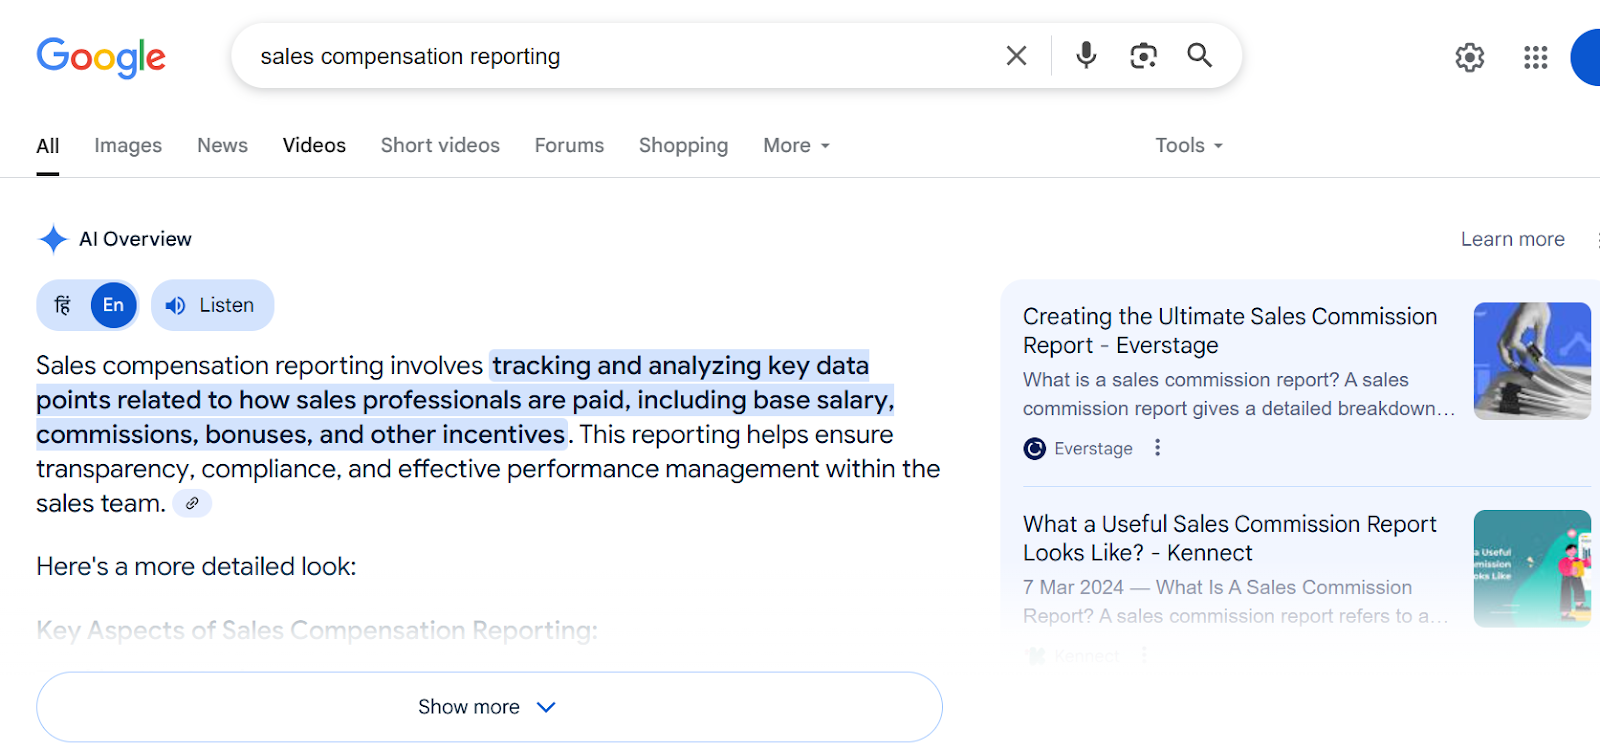The image size is (1600, 751).
Task: Click the AI Overview heading text
Action: tap(135, 239)
